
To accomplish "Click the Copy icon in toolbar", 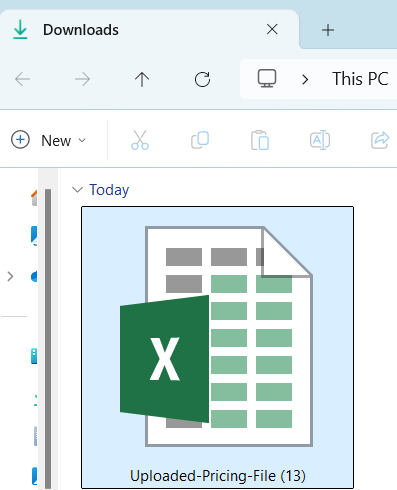I will pyautogui.click(x=200, y=140).
